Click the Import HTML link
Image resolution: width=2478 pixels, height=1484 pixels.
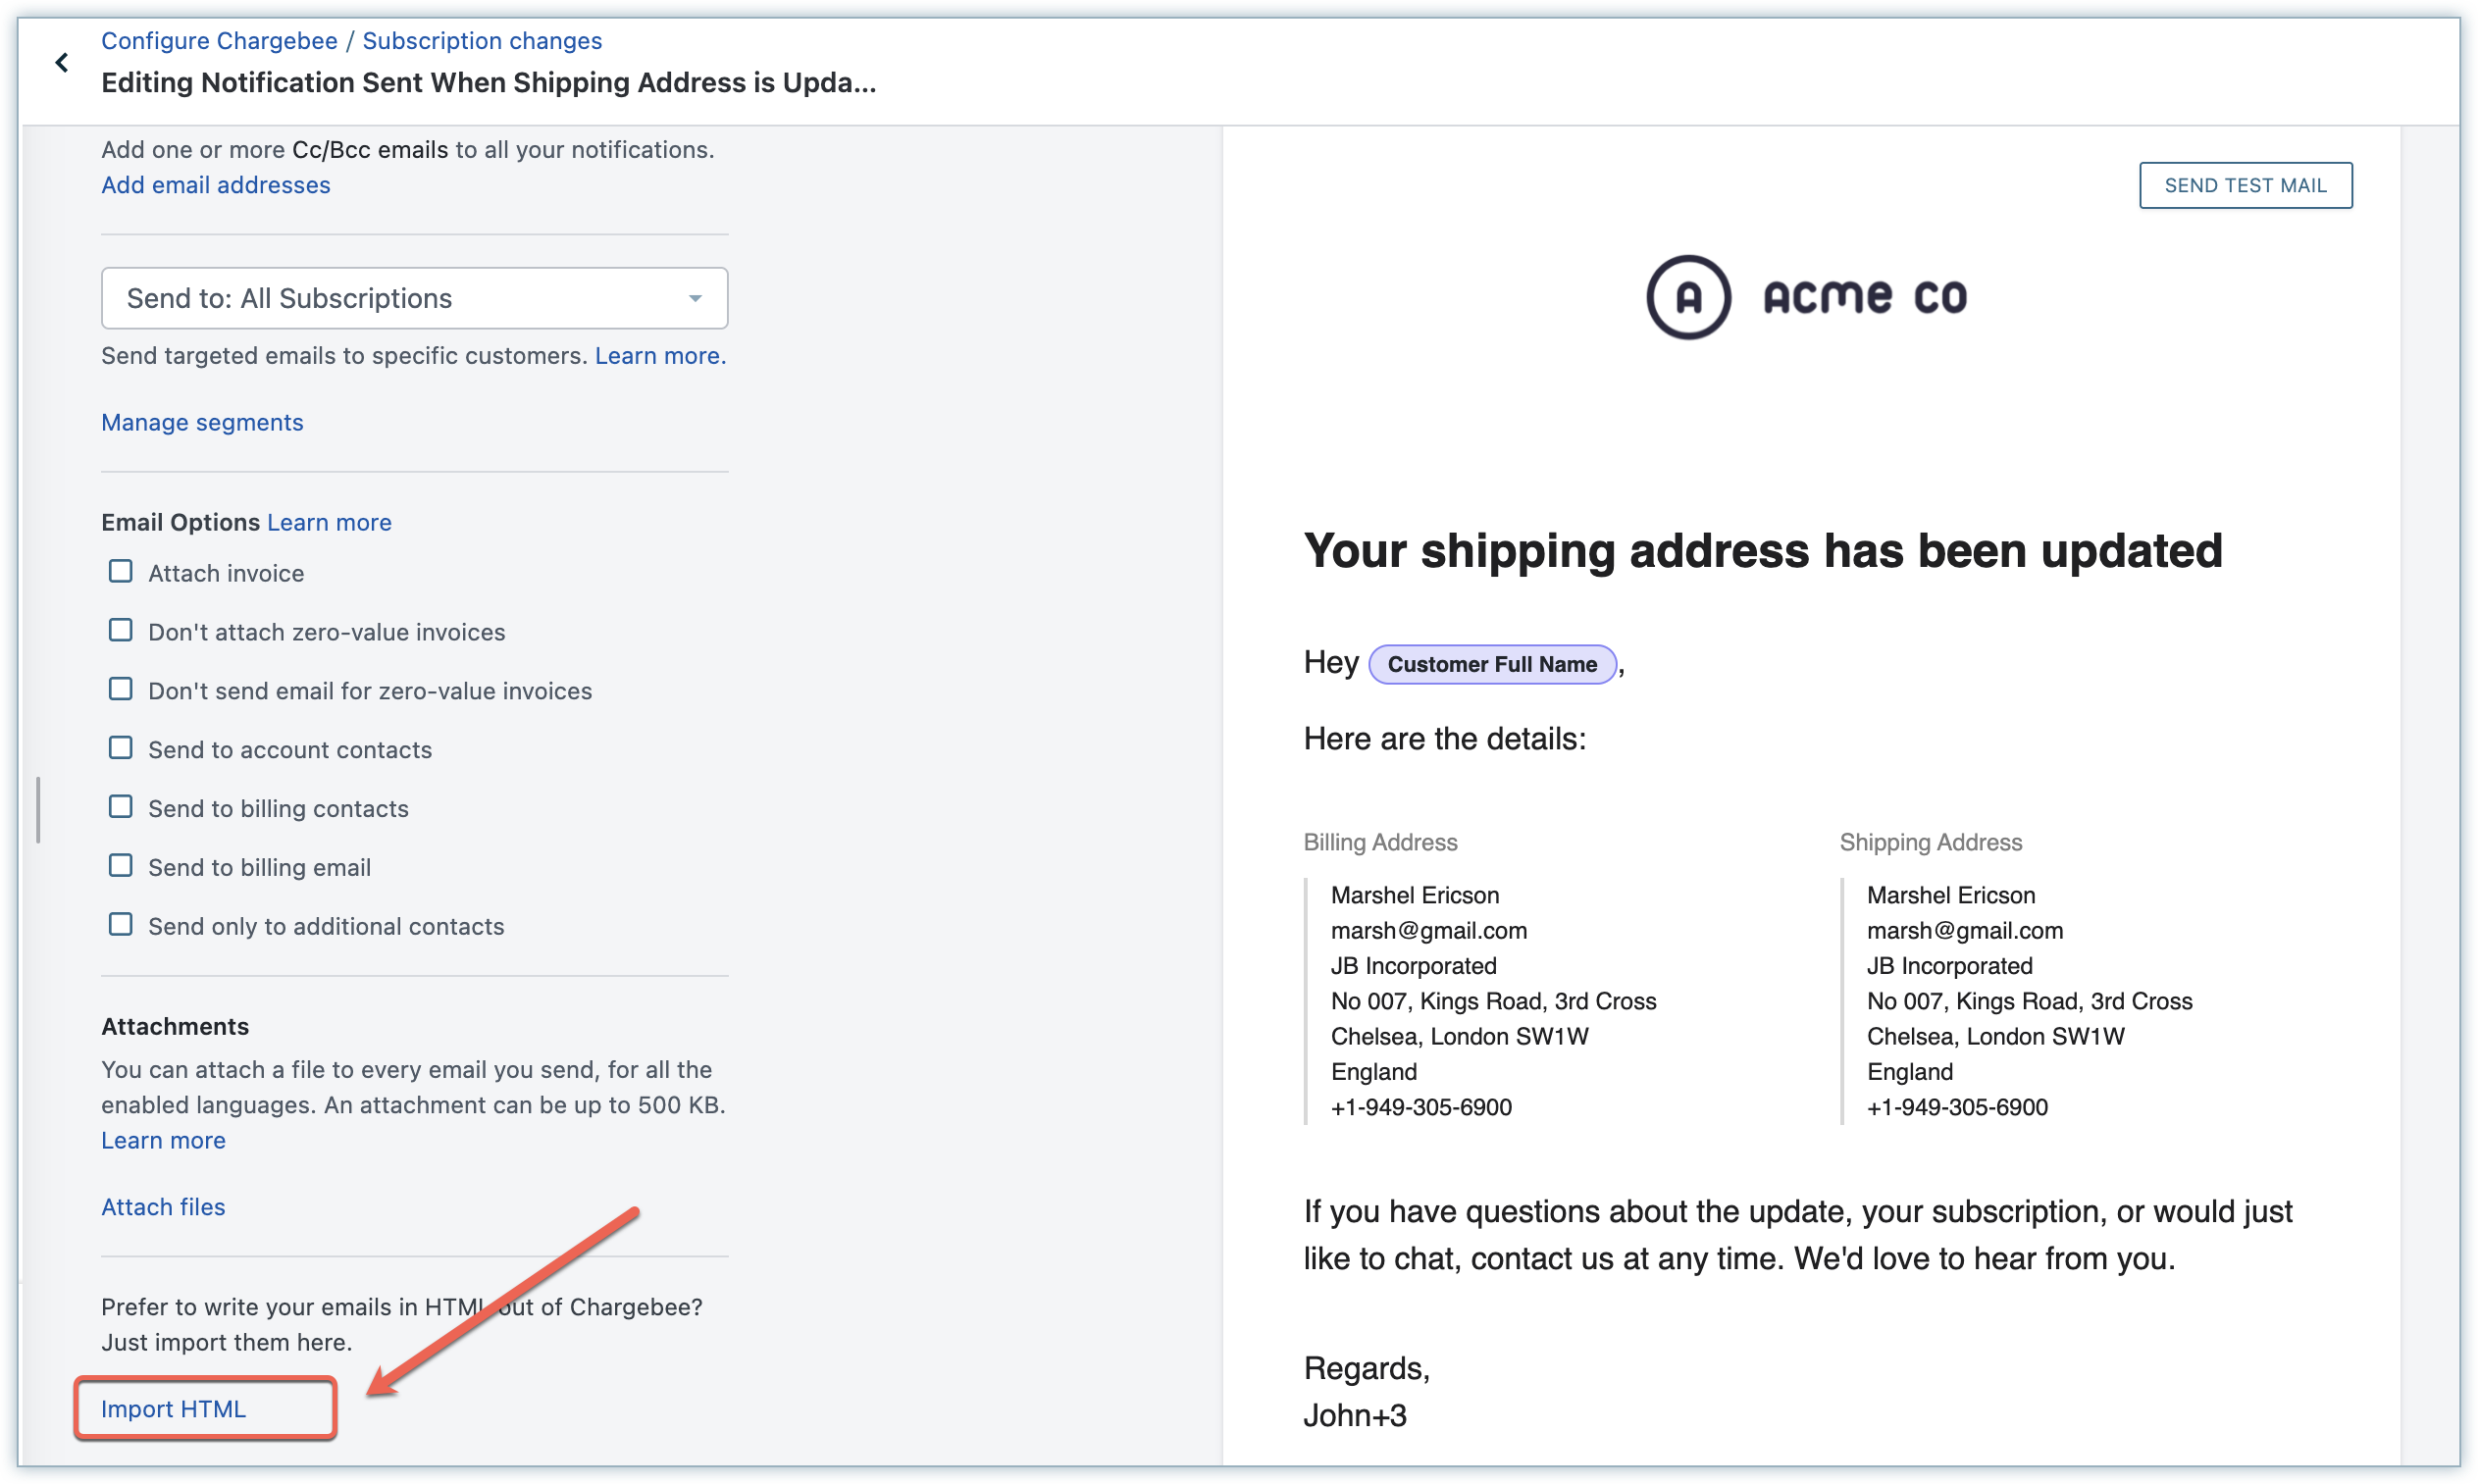click(173, 1409)
